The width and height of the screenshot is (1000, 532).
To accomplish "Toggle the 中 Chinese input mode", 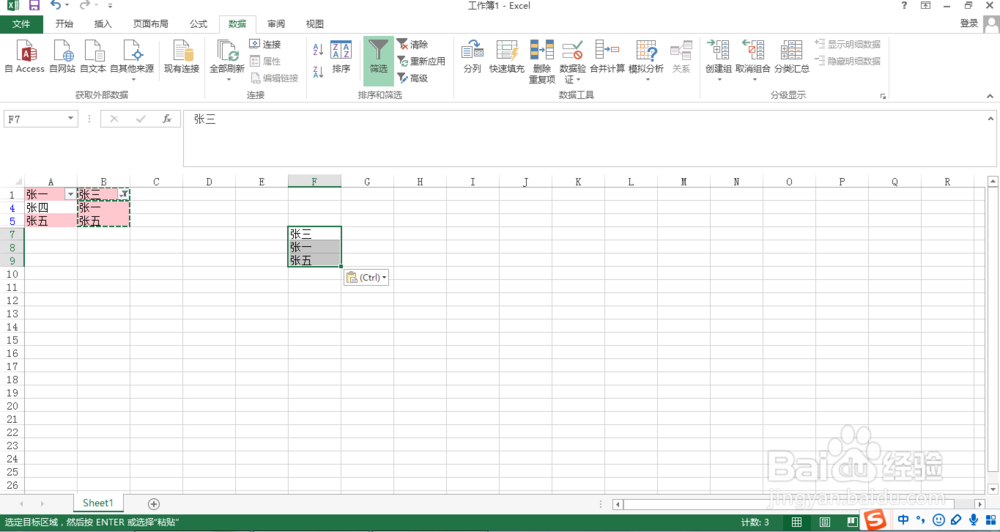I will pos(903,520).
